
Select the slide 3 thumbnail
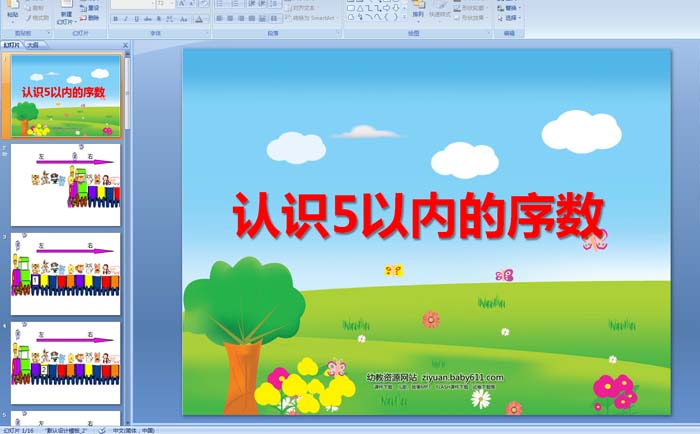[x=66, y=274]
